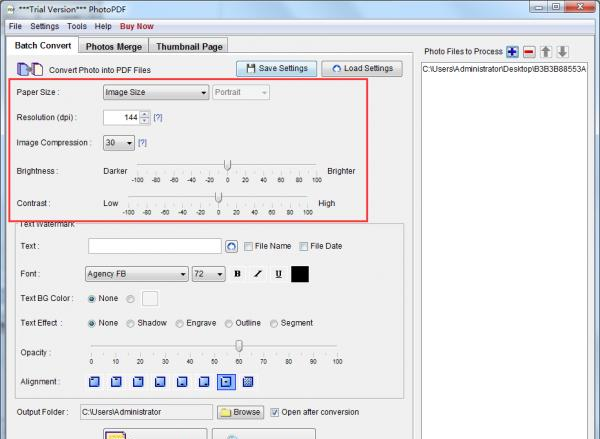Expand the Agency FB font dropdown
The height and width of the screenshot is (439, 600).
click(x=137, y=274)
